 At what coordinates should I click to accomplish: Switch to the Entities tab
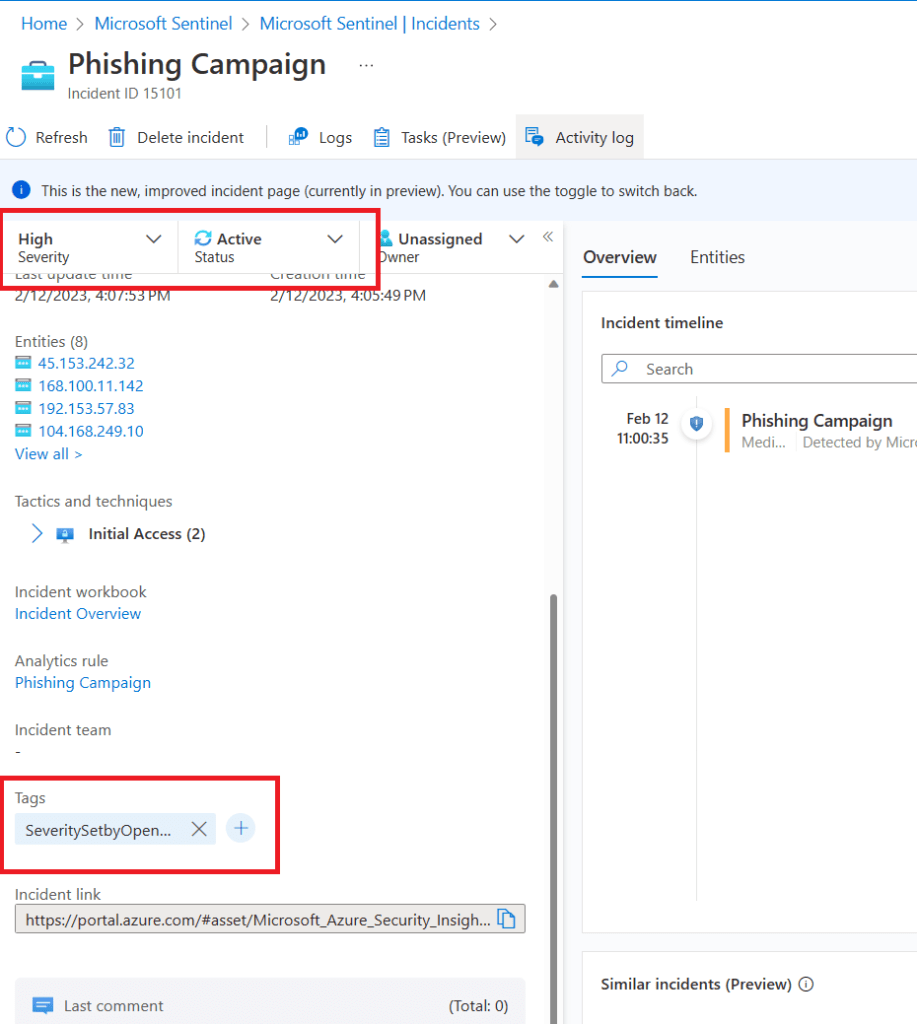[717, 257]
